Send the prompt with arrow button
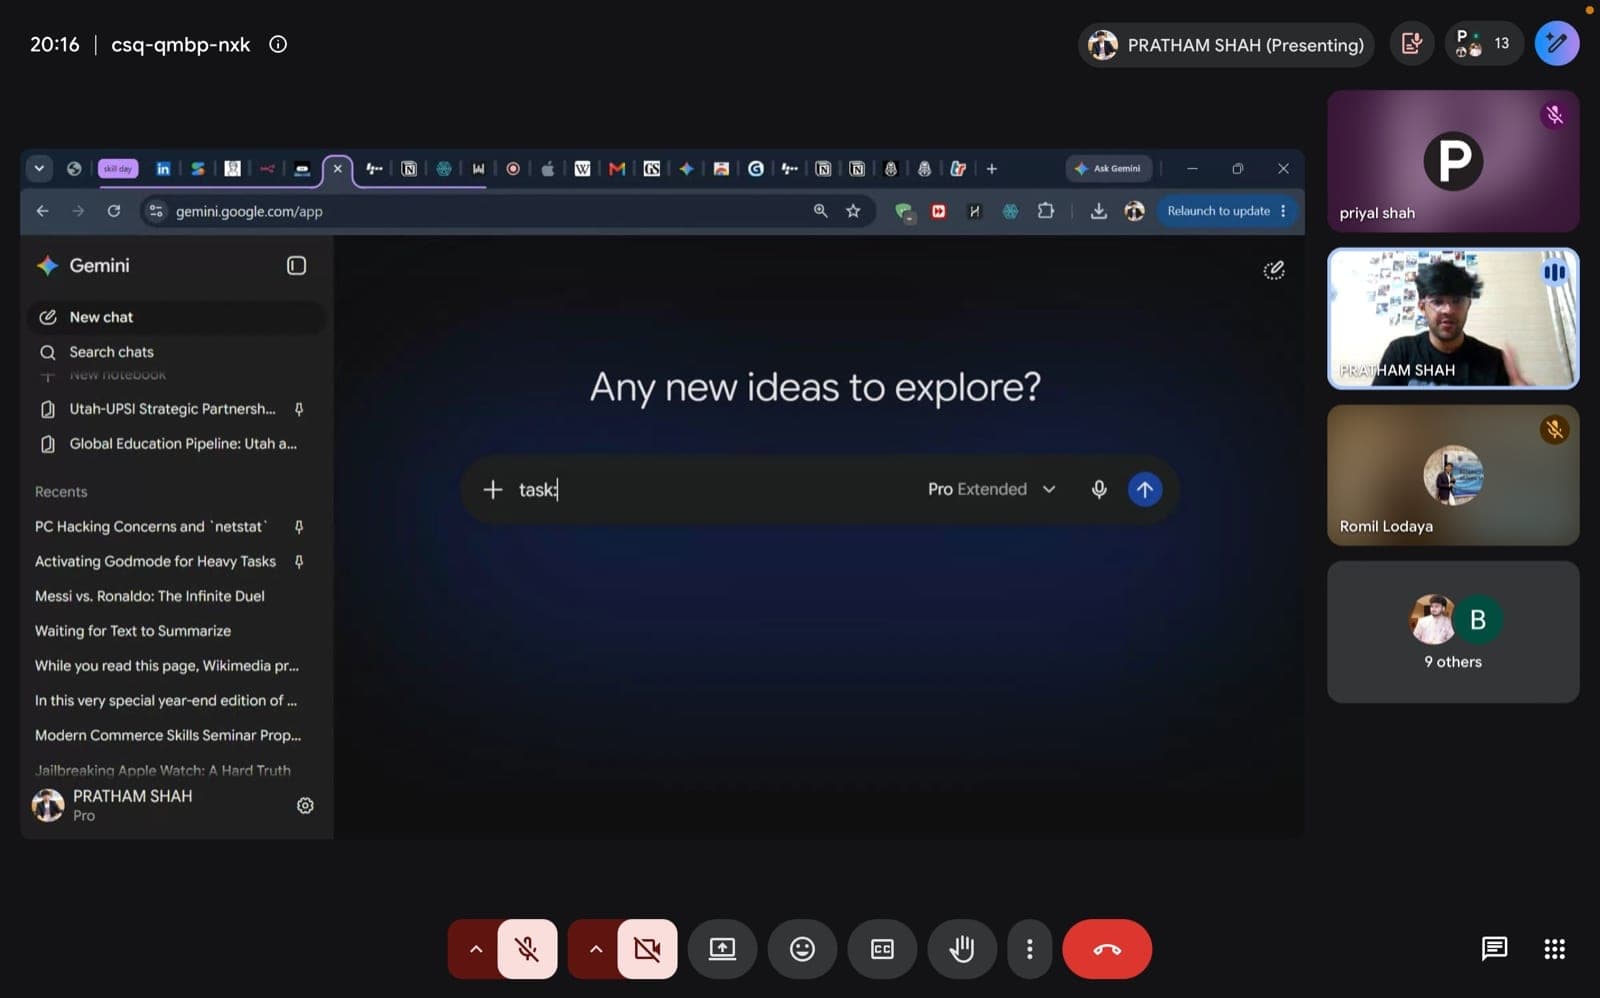 click(1145, 489)
